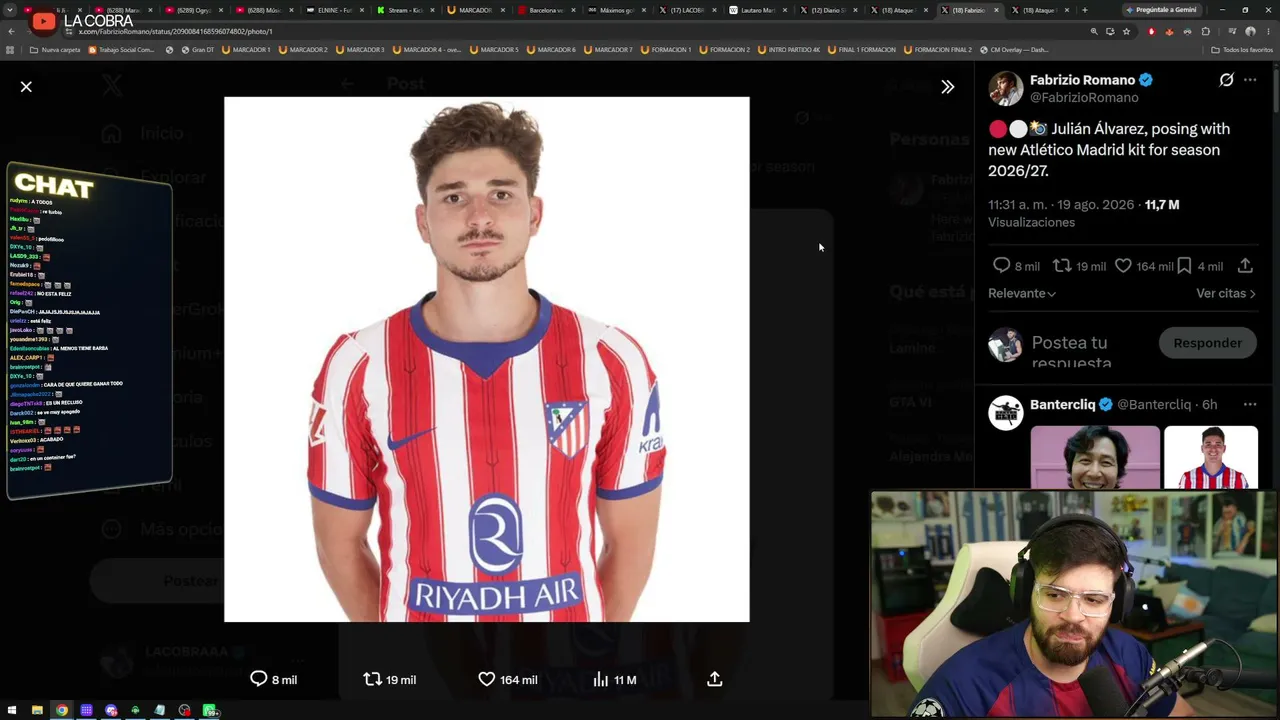Click the repost icon showing 19 mil in side panel

[x=1062, y=266]
